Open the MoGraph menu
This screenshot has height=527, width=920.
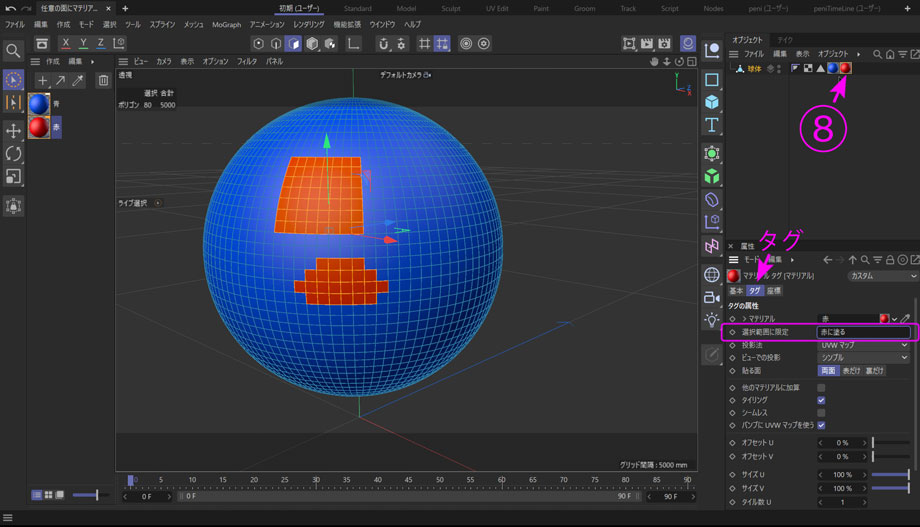(226, 24)
